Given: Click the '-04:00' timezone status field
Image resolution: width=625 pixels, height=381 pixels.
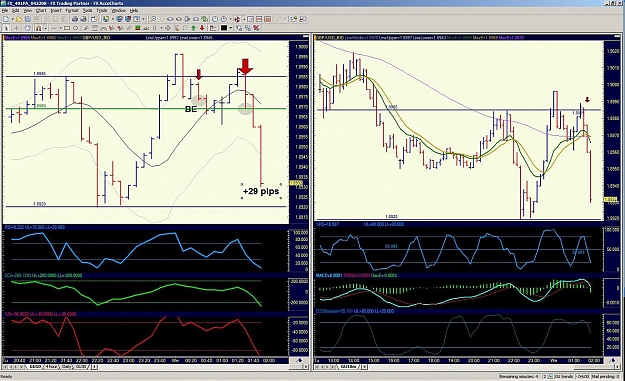Looking at the screenshot, I should [583, 376].
